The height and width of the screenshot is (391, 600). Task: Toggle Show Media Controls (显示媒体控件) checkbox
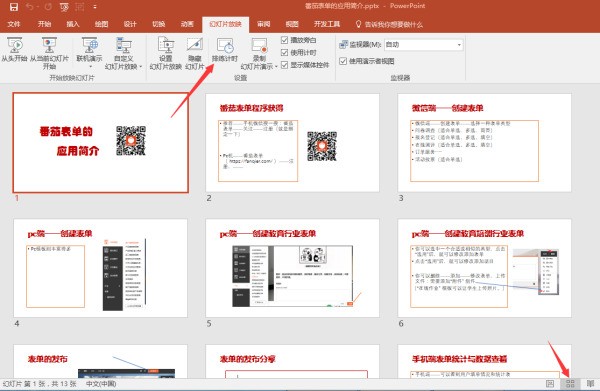tap(284, 65)
